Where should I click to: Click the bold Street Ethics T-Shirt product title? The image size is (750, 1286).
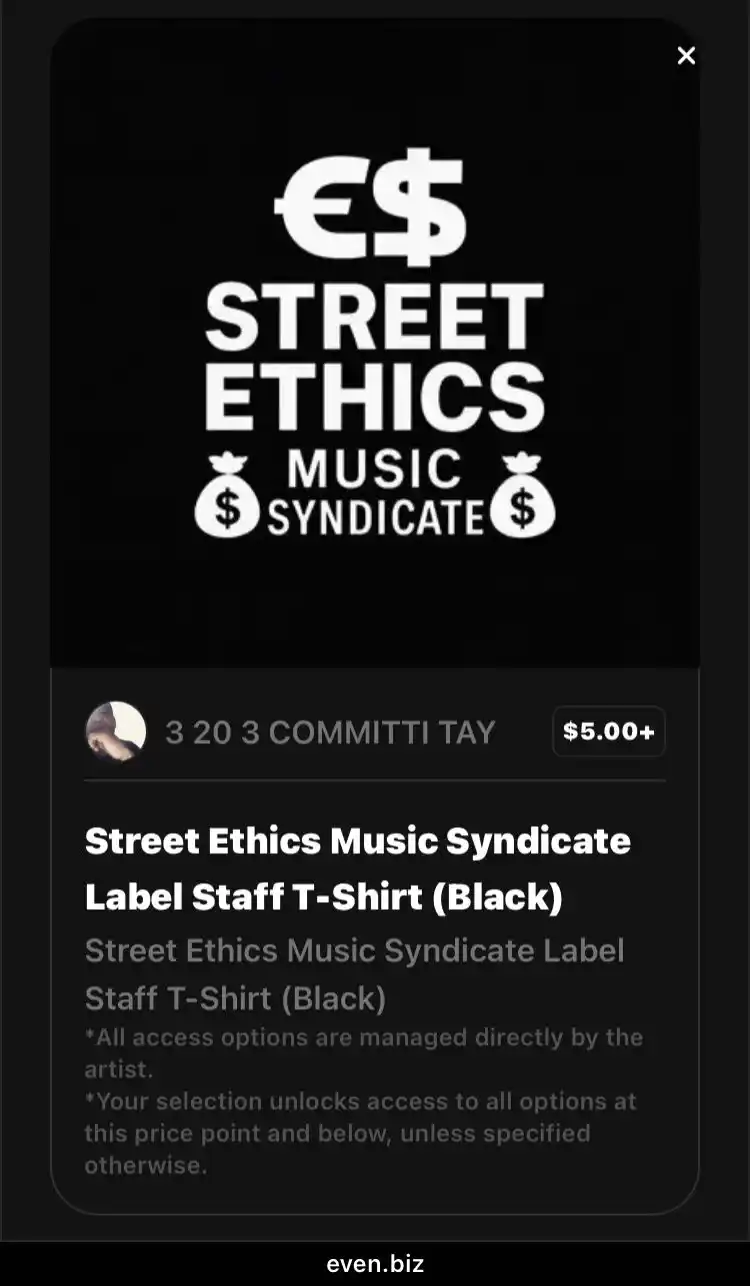(358, 869)
